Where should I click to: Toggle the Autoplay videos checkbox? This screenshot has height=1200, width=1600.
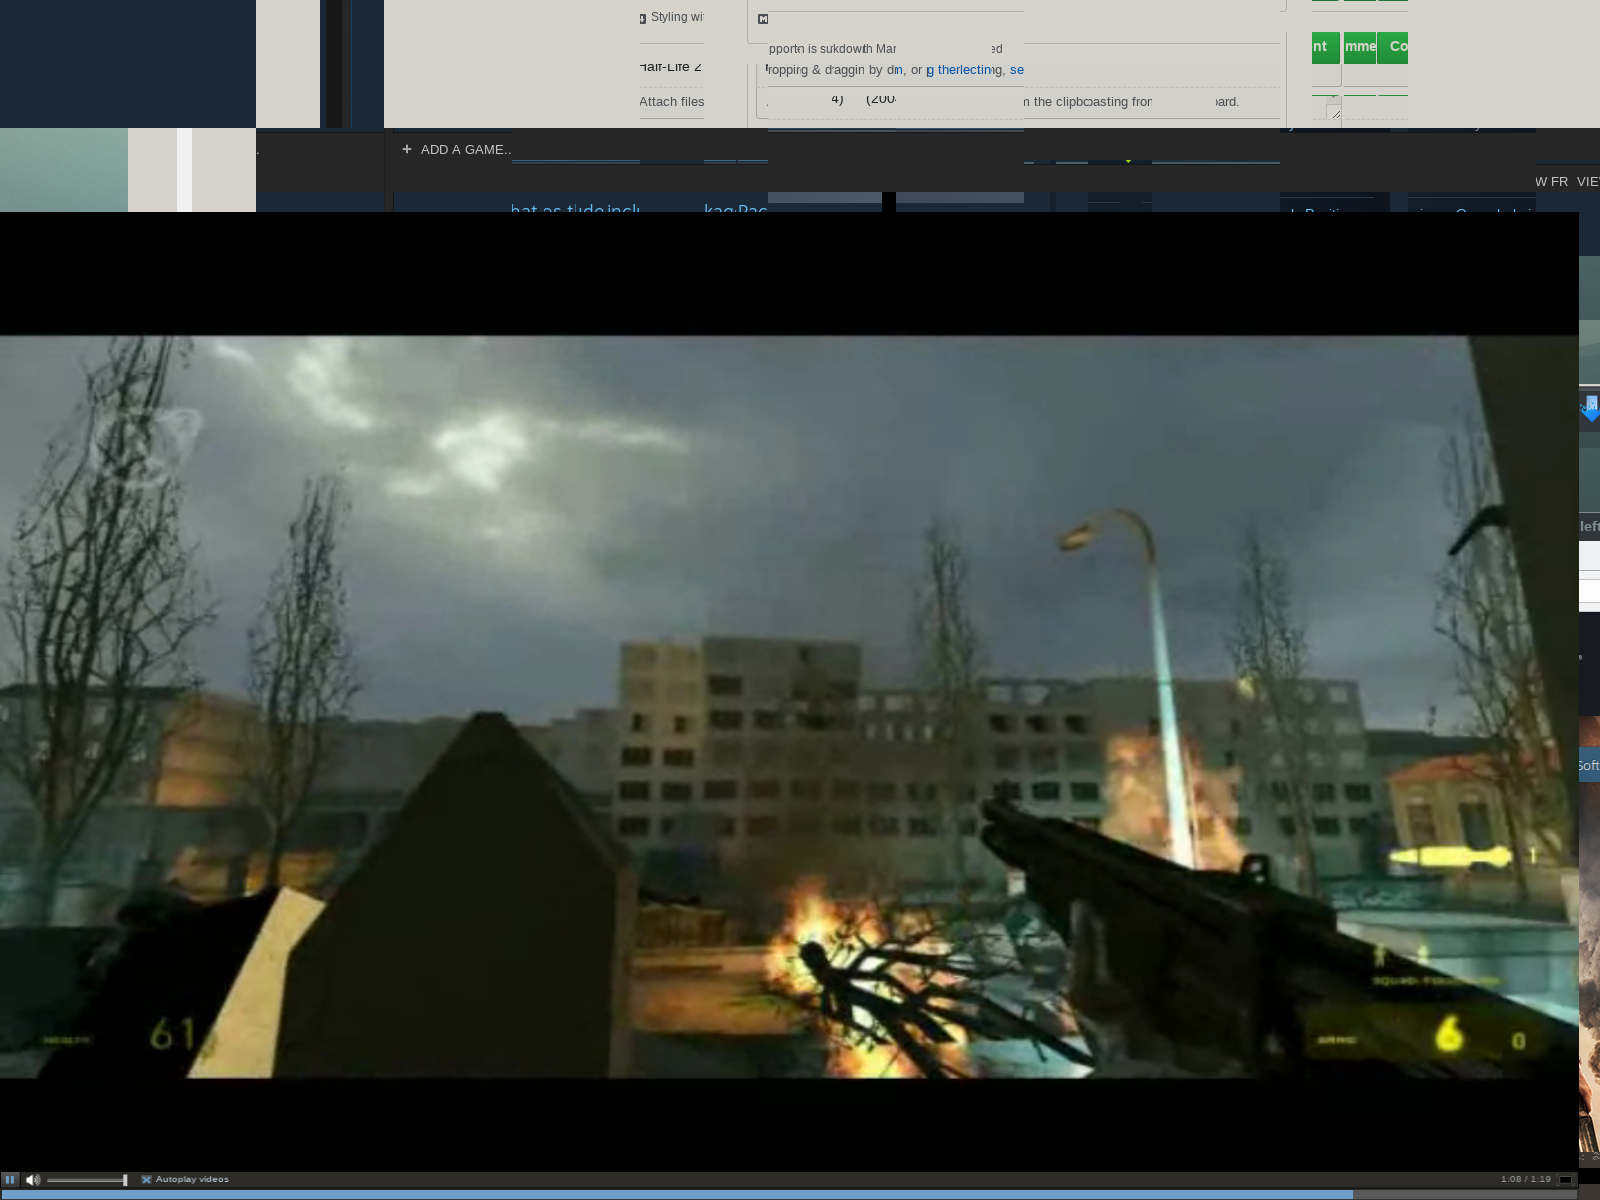[146, 1180]
